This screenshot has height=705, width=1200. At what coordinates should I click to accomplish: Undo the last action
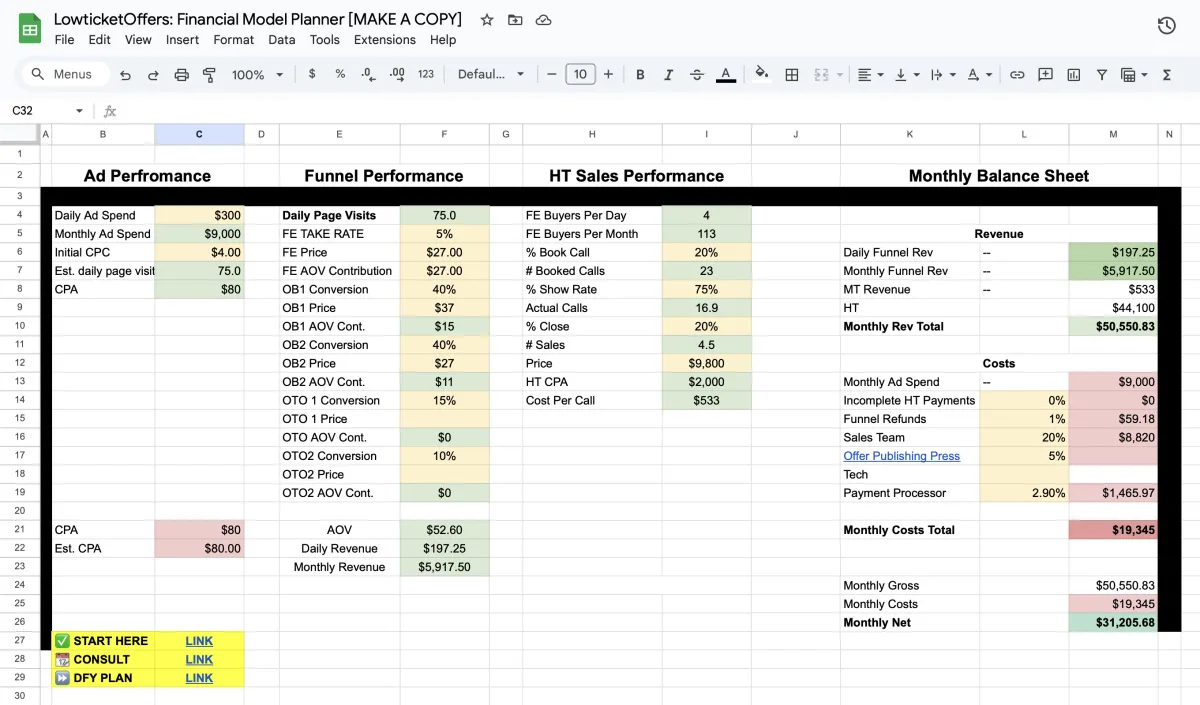125,74
